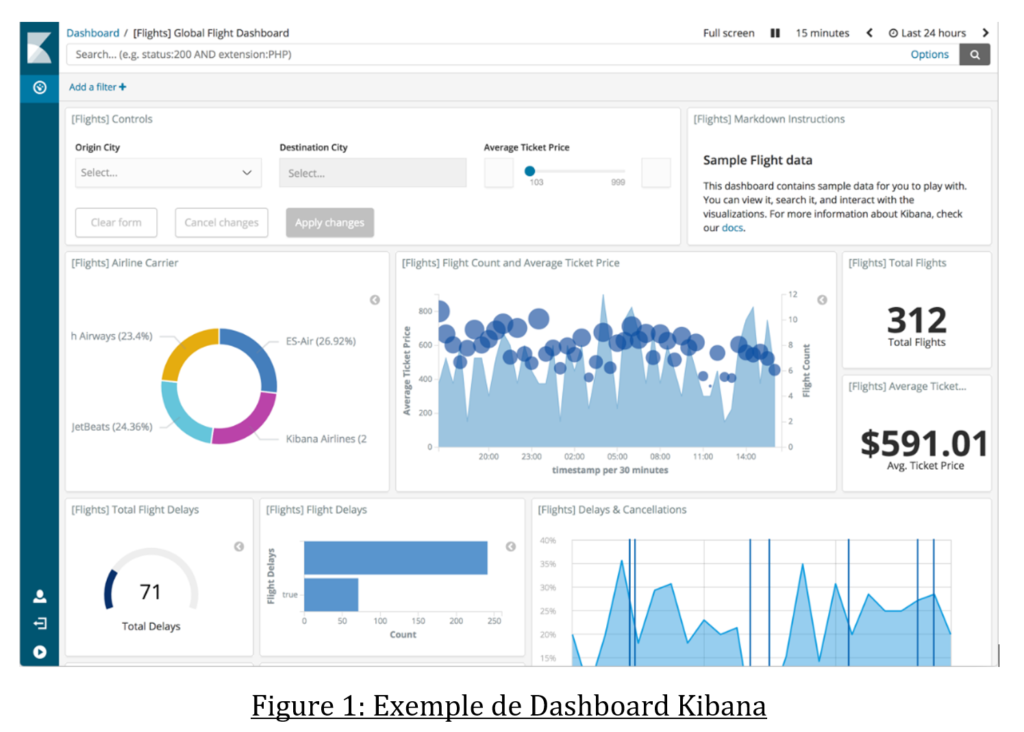Viewport: 1024px width, 732px height.
Task: Pause the auto-refresh
Action: click(x=775, y=33)
